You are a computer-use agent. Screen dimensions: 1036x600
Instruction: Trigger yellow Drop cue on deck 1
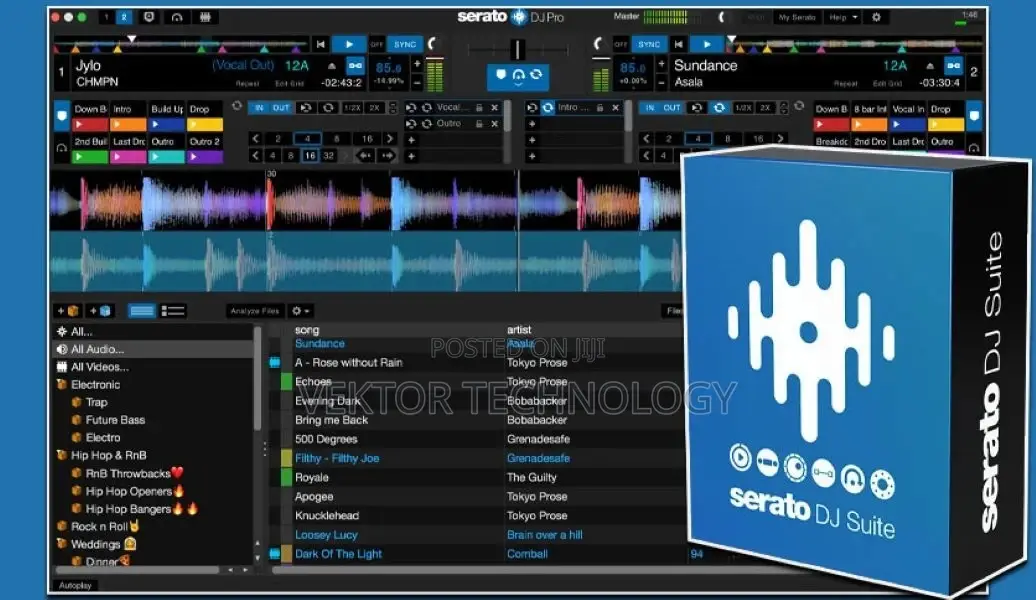[205, 124]
